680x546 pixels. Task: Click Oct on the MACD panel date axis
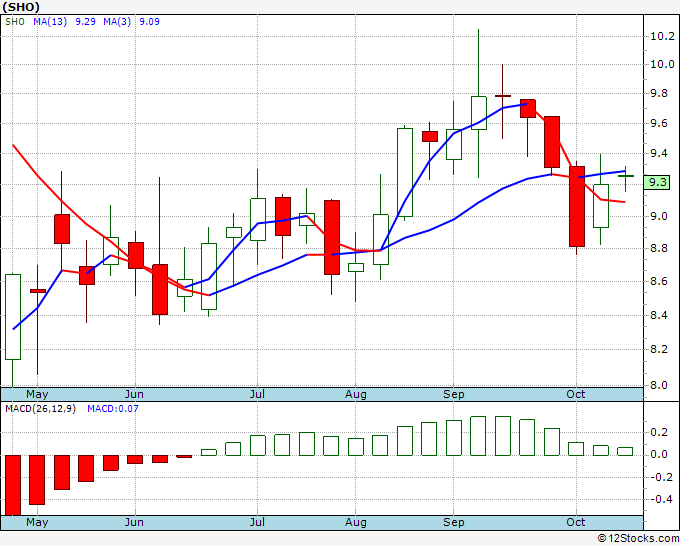tap(575, 523)
